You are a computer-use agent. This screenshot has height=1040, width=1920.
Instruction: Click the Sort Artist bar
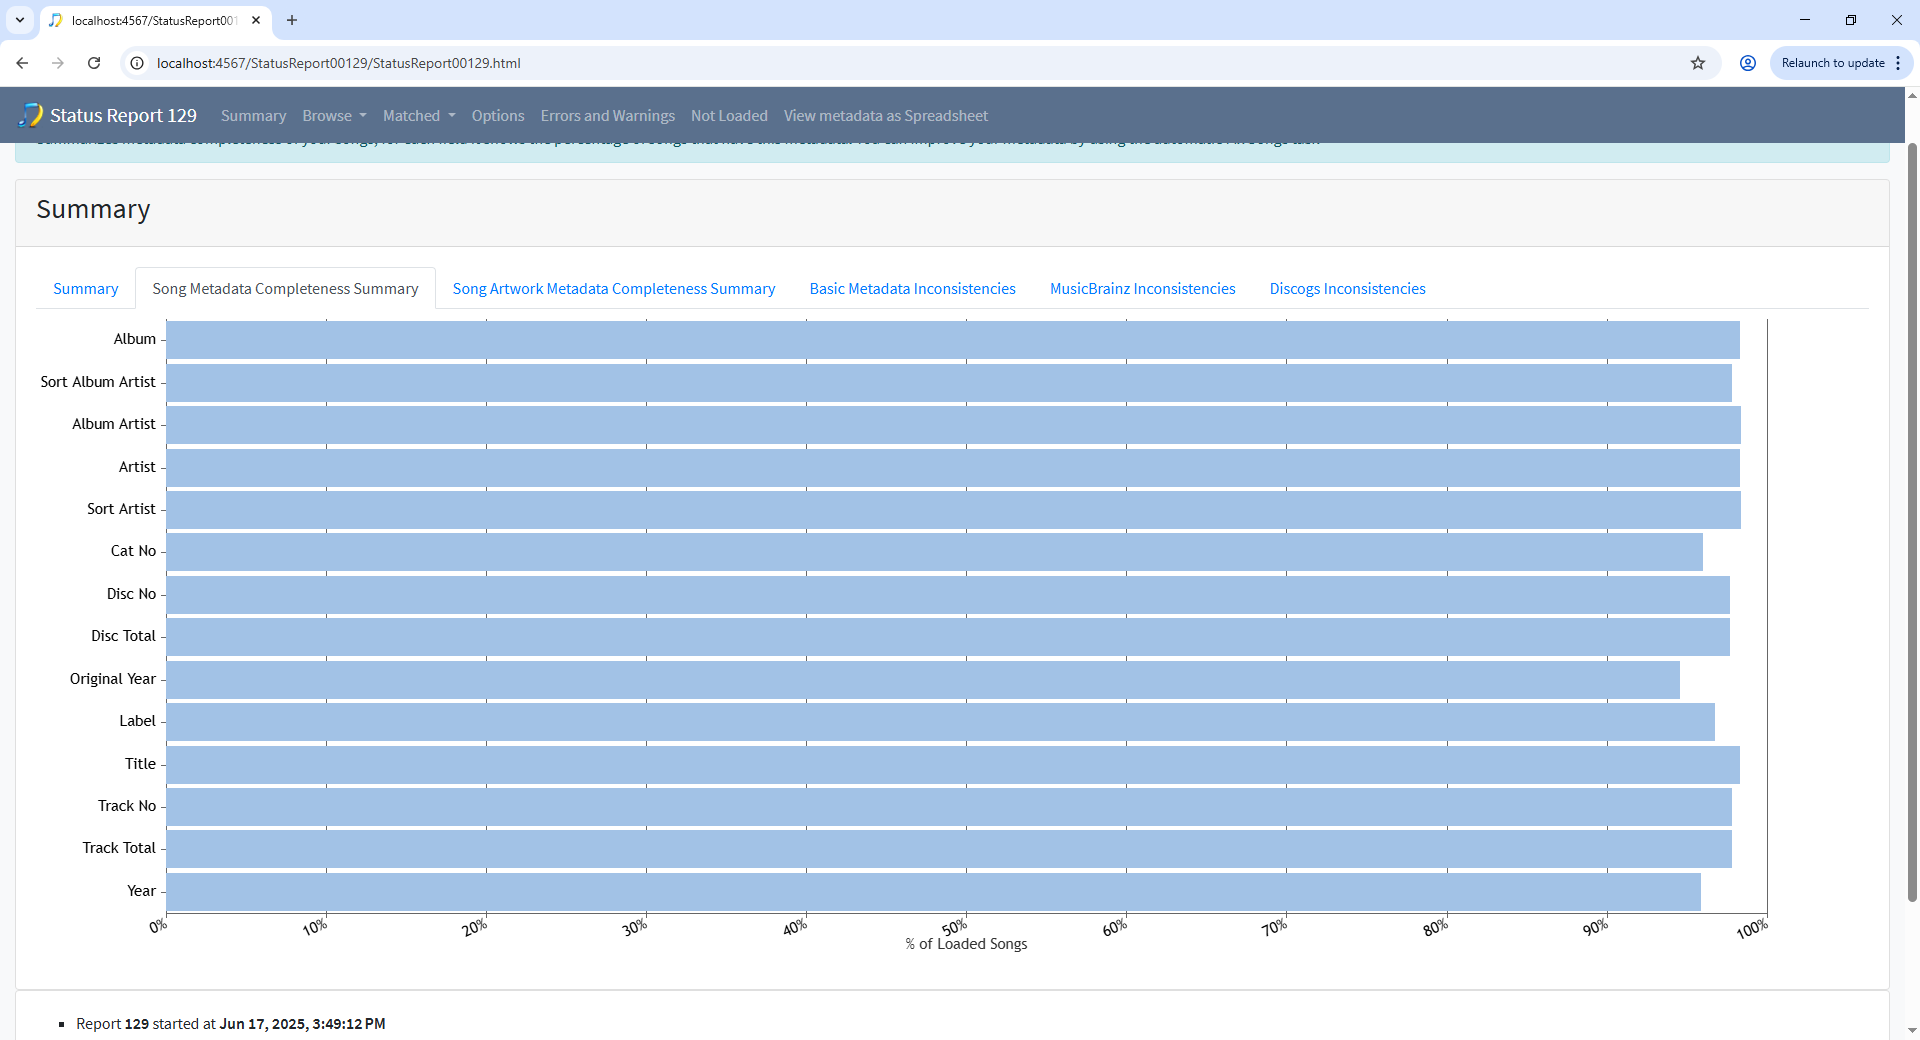point(954,510)
